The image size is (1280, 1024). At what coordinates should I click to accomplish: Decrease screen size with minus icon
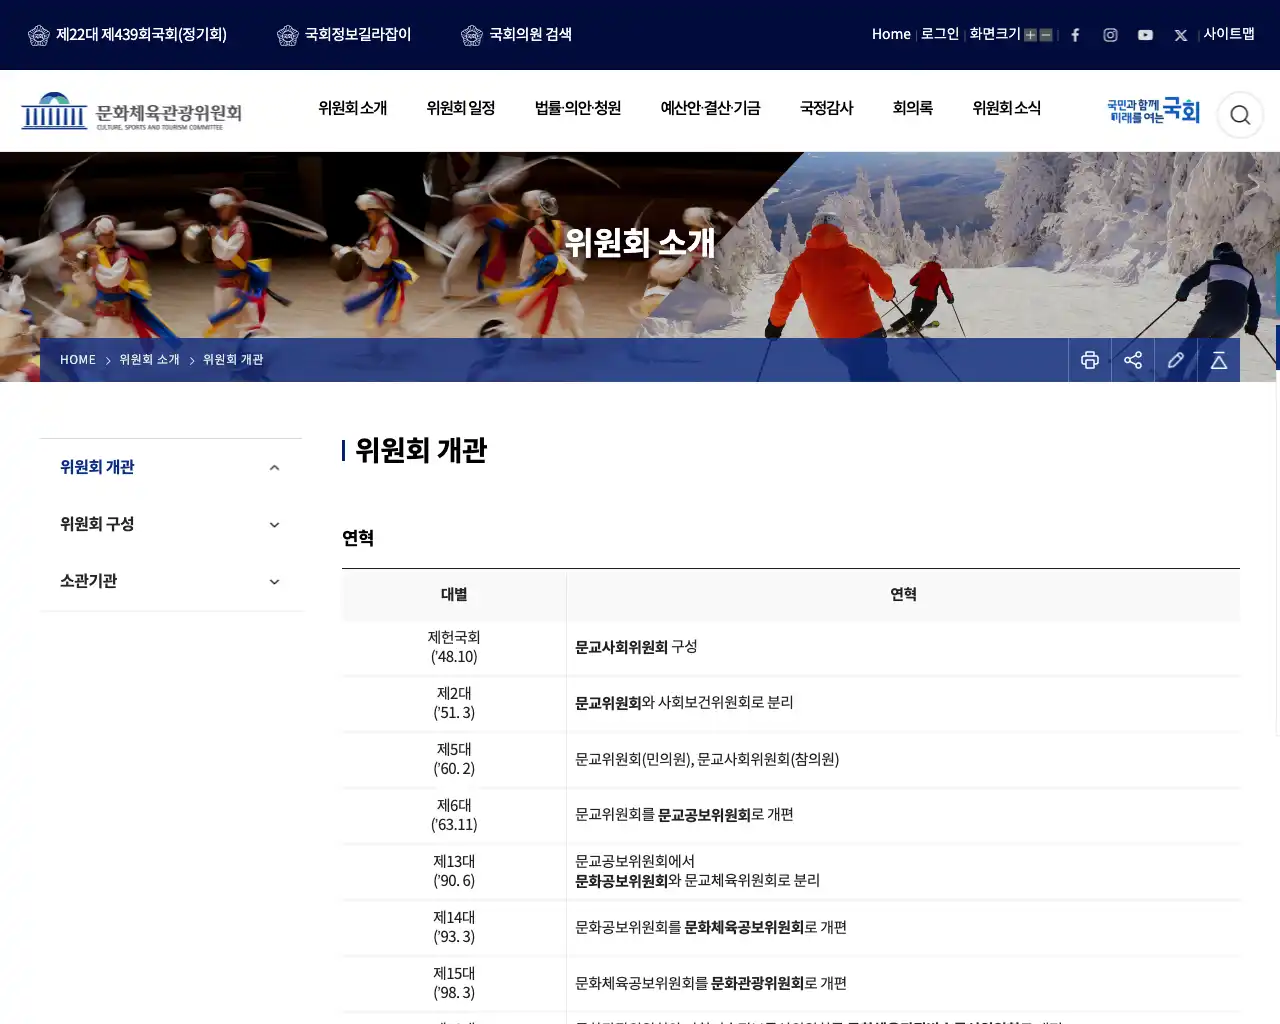point(1046,35)
